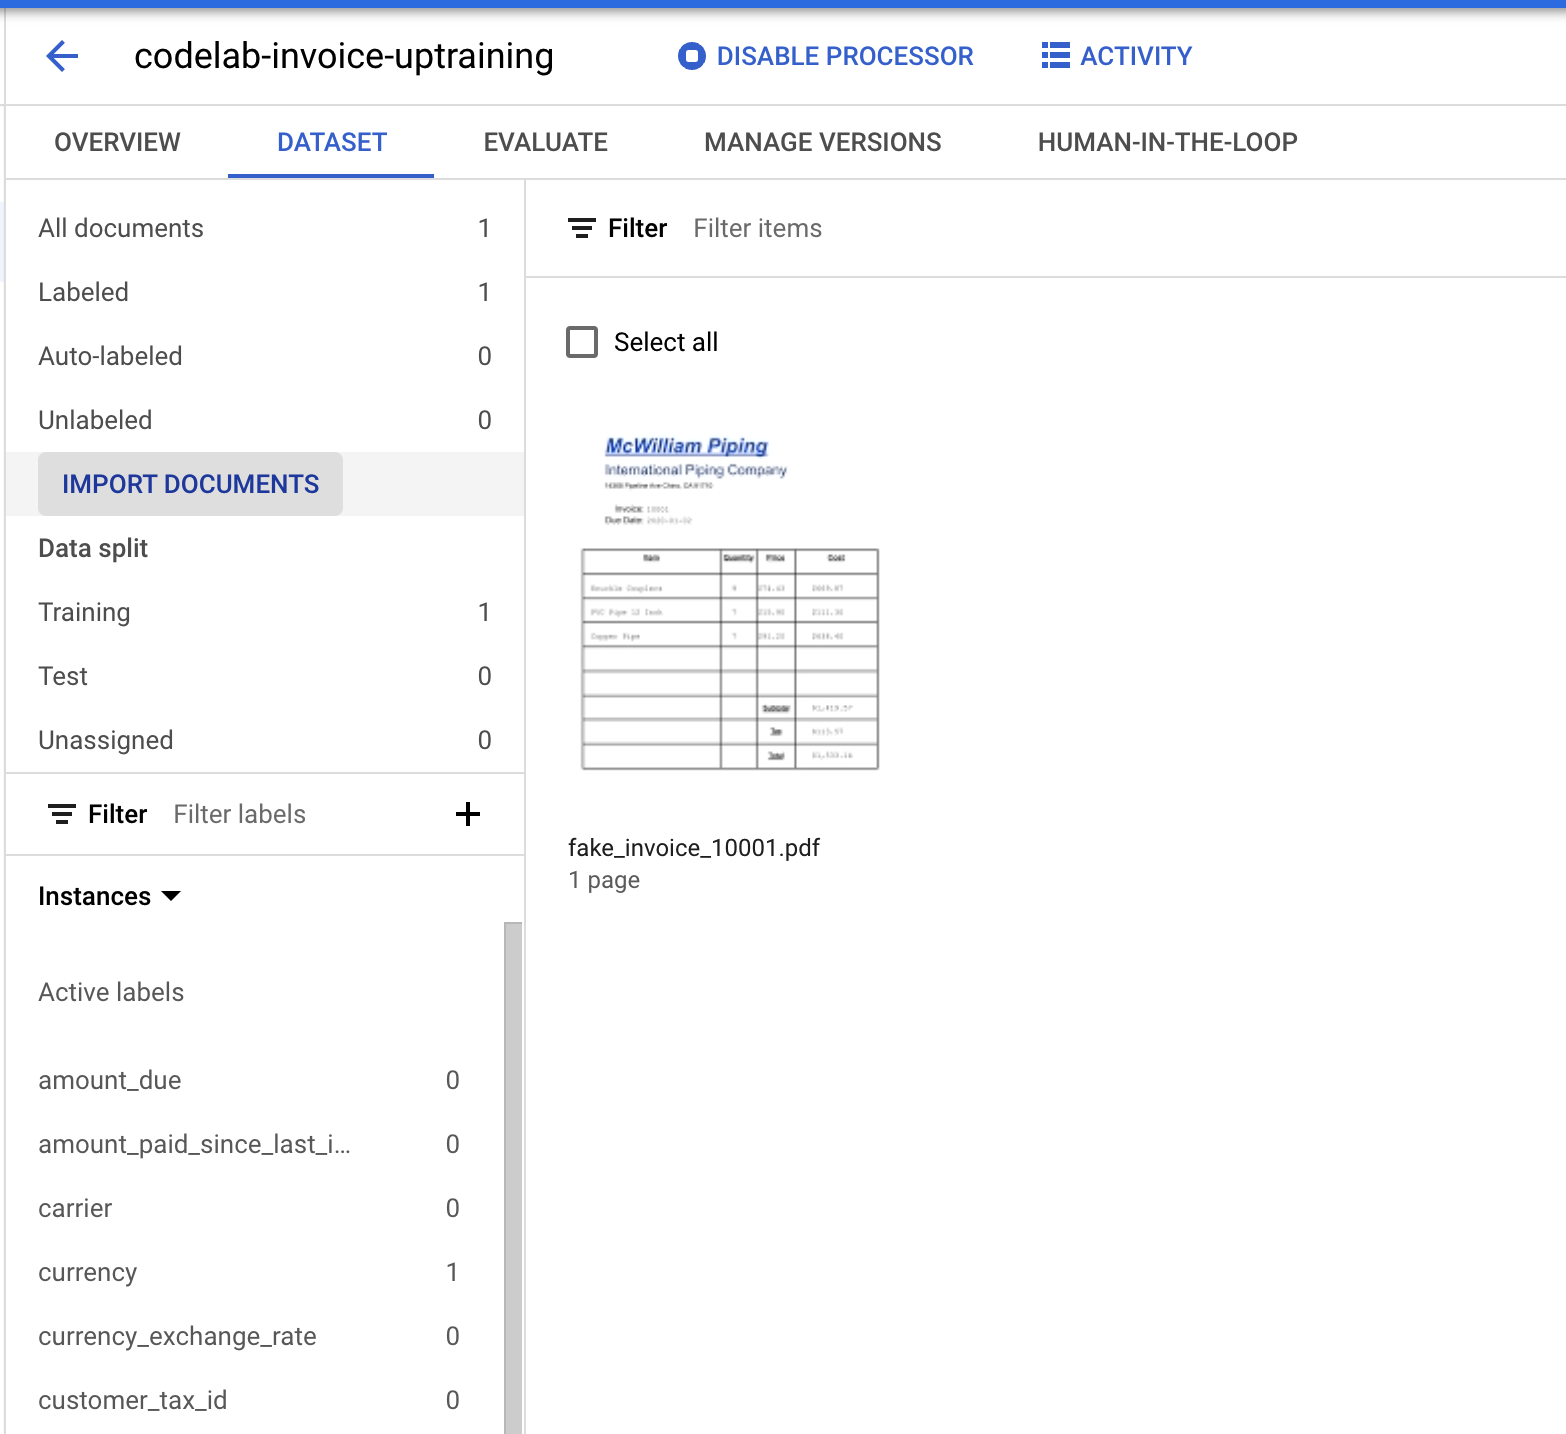The image size is (1566, 1434).
Task: Switch to the Evaluate tab
Action: 545,142
